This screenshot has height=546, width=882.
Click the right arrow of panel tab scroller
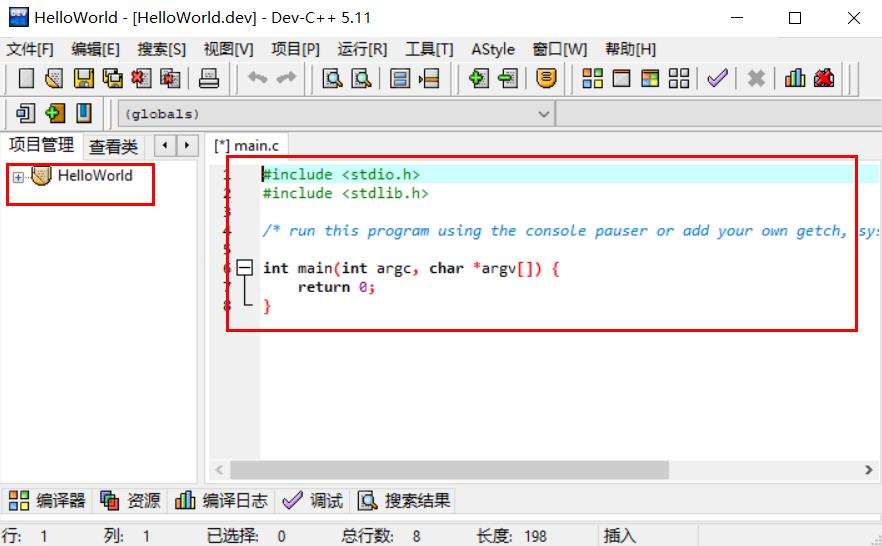pos(187,146)
